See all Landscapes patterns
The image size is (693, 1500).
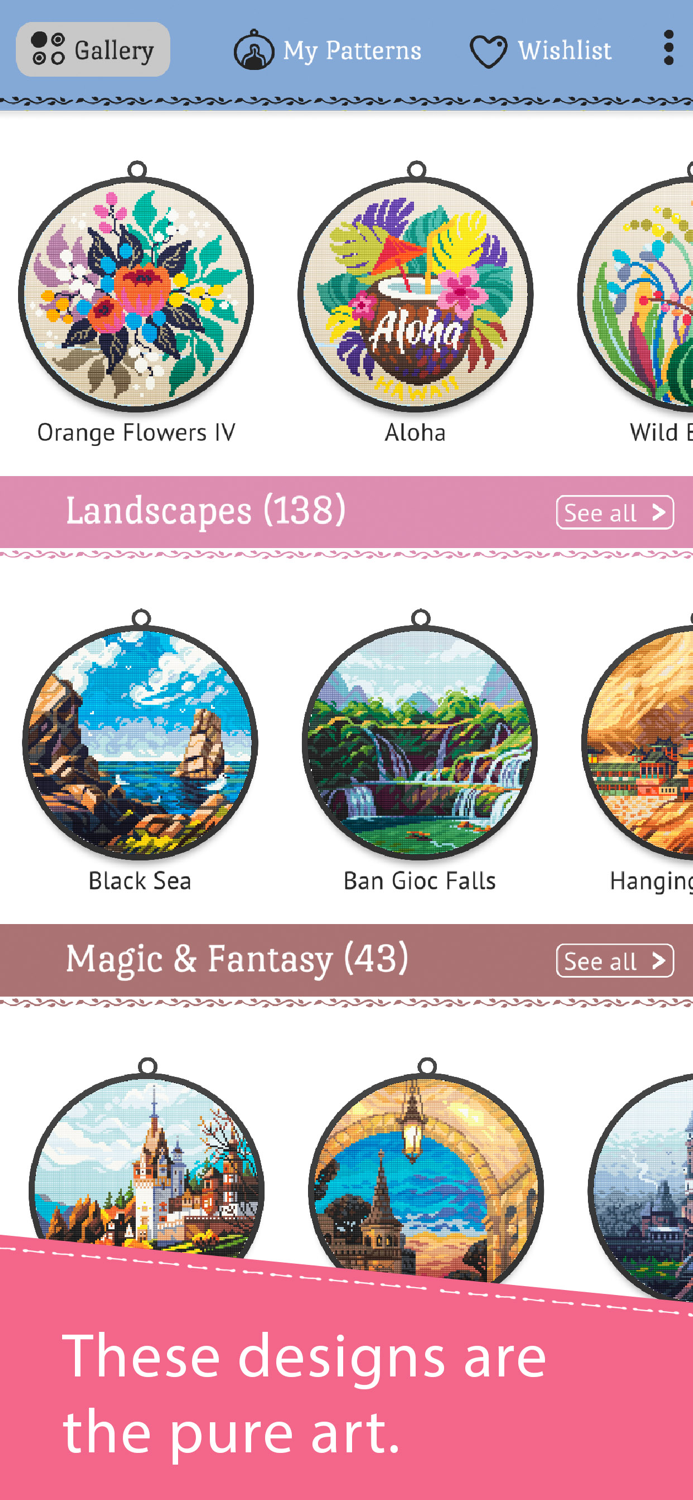[x=615, y=512]
